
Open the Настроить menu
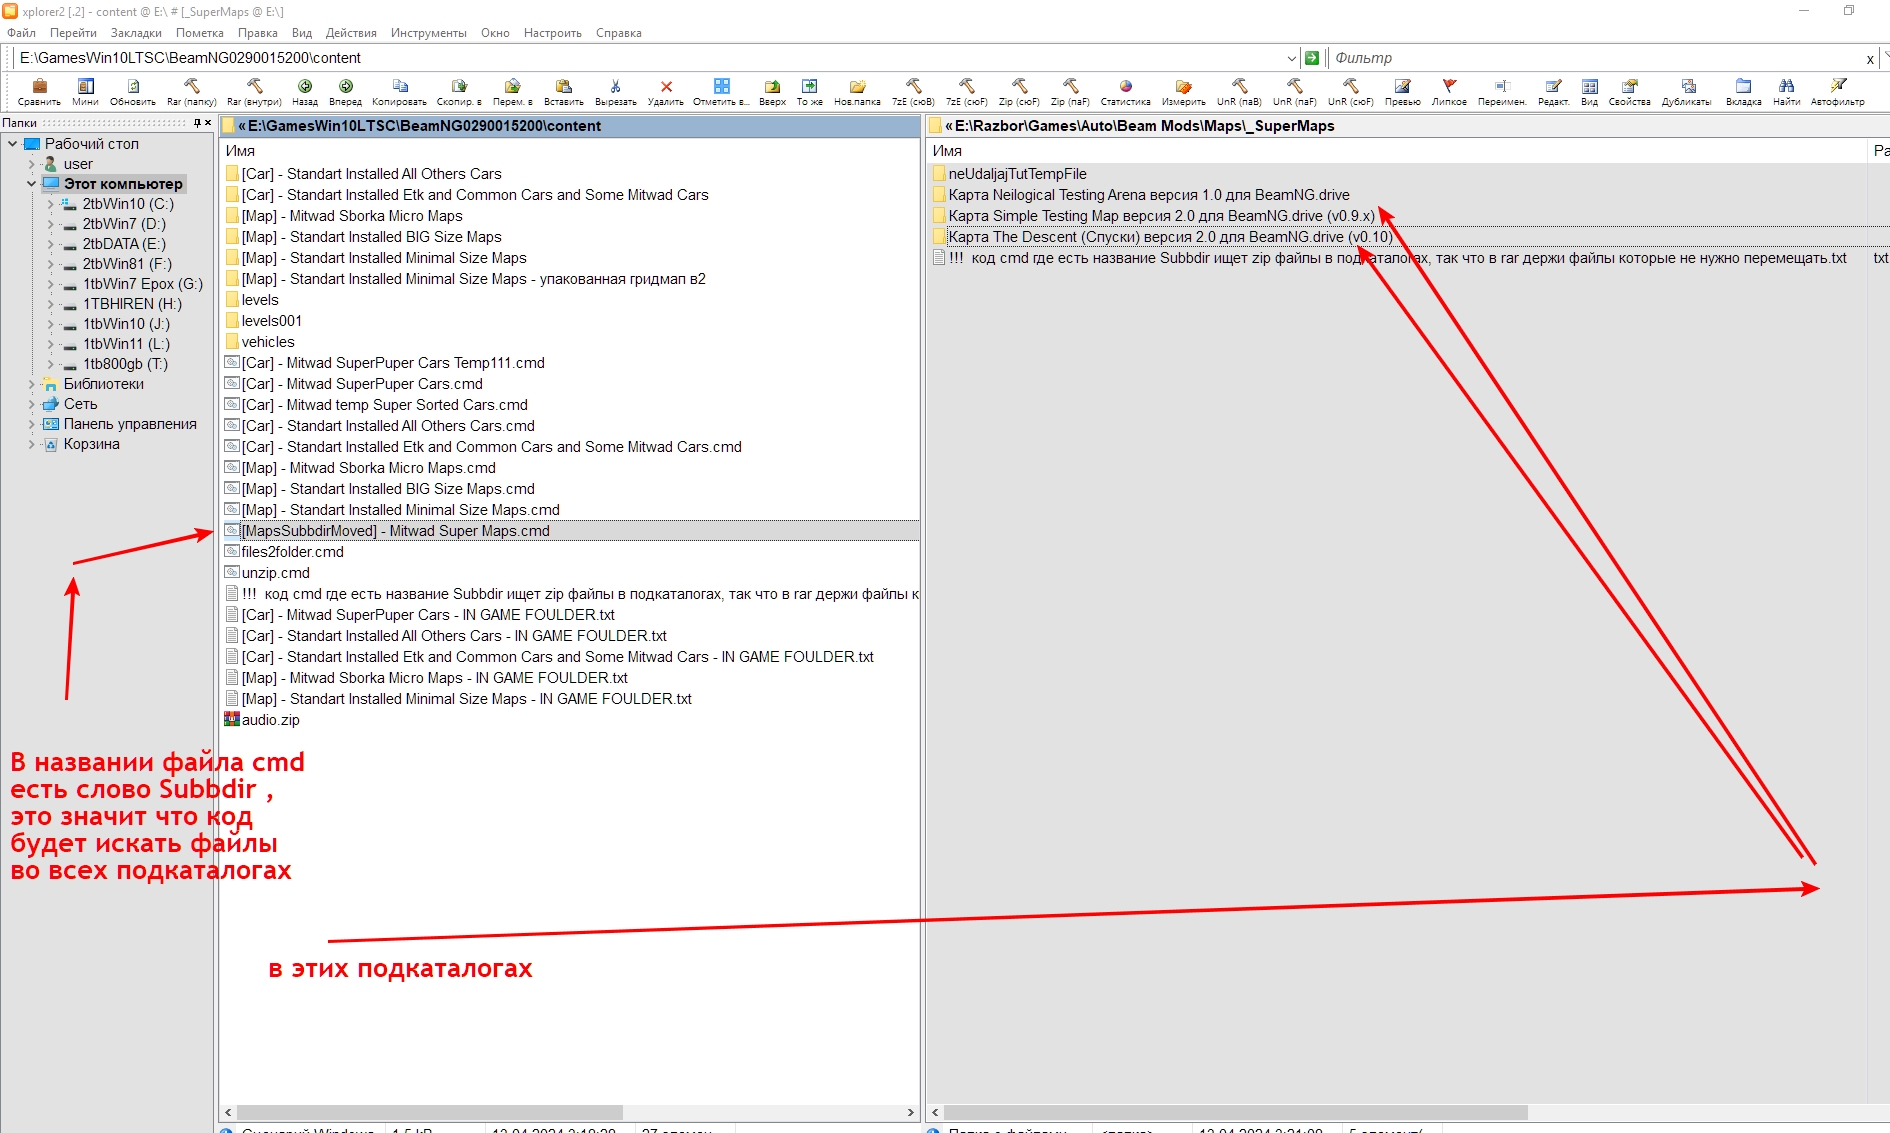553,33
